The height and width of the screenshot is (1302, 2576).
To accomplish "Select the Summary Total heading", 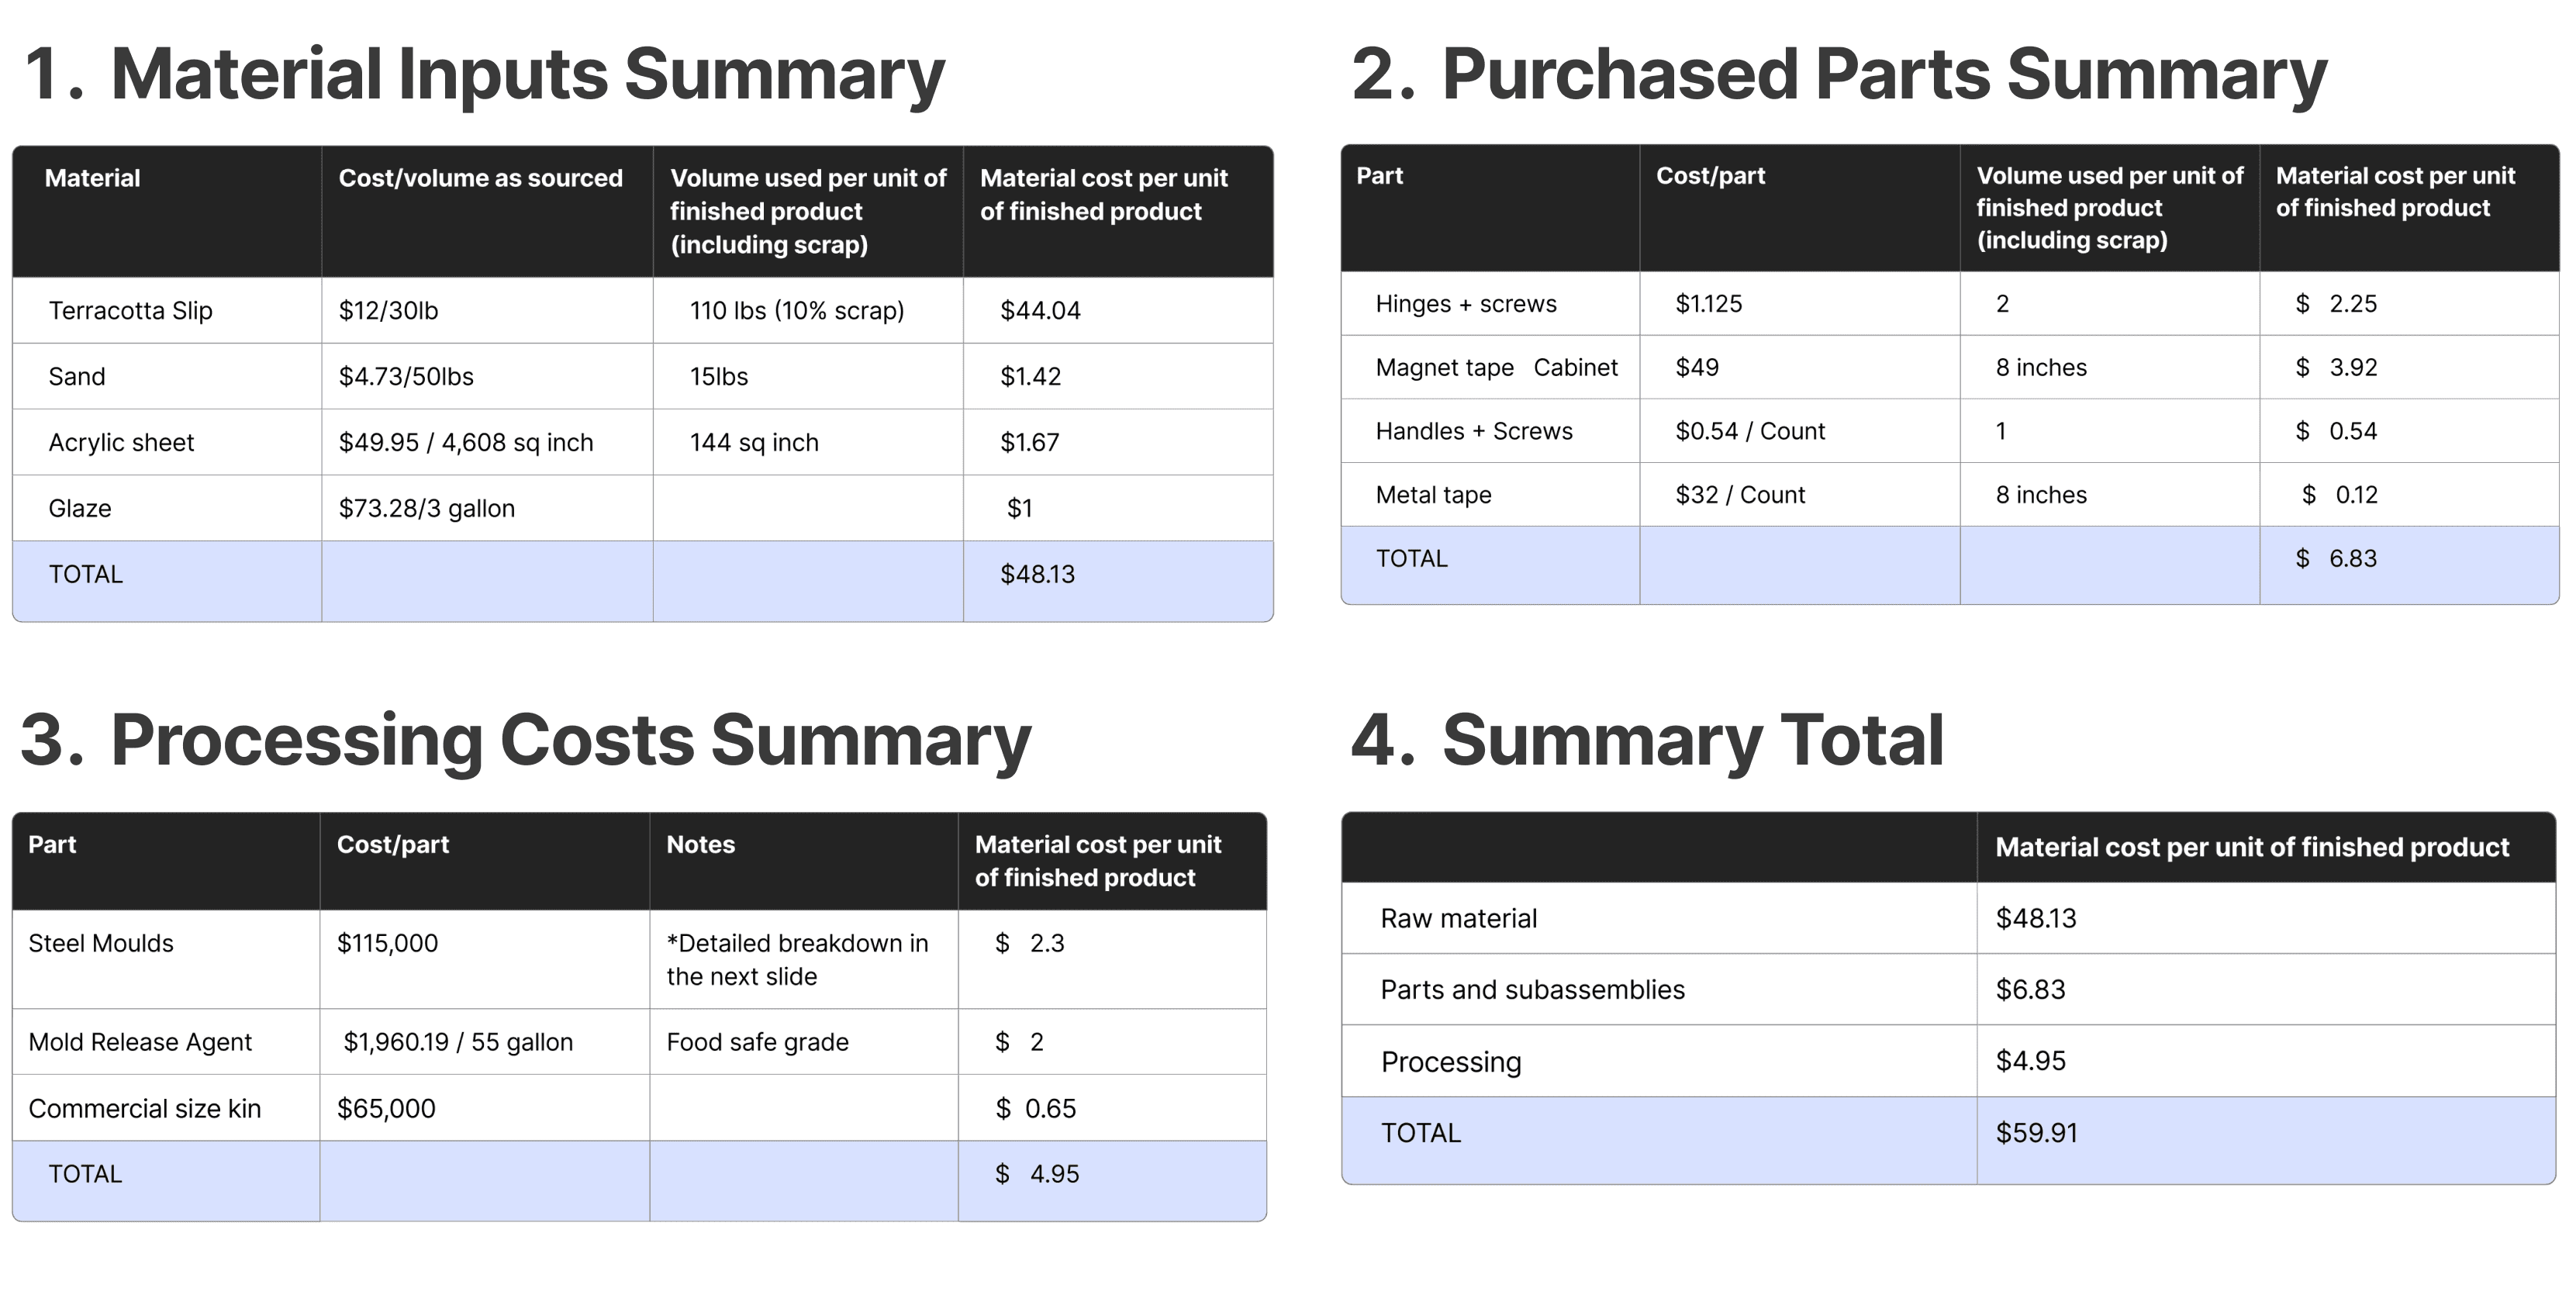I will 1647,741.
